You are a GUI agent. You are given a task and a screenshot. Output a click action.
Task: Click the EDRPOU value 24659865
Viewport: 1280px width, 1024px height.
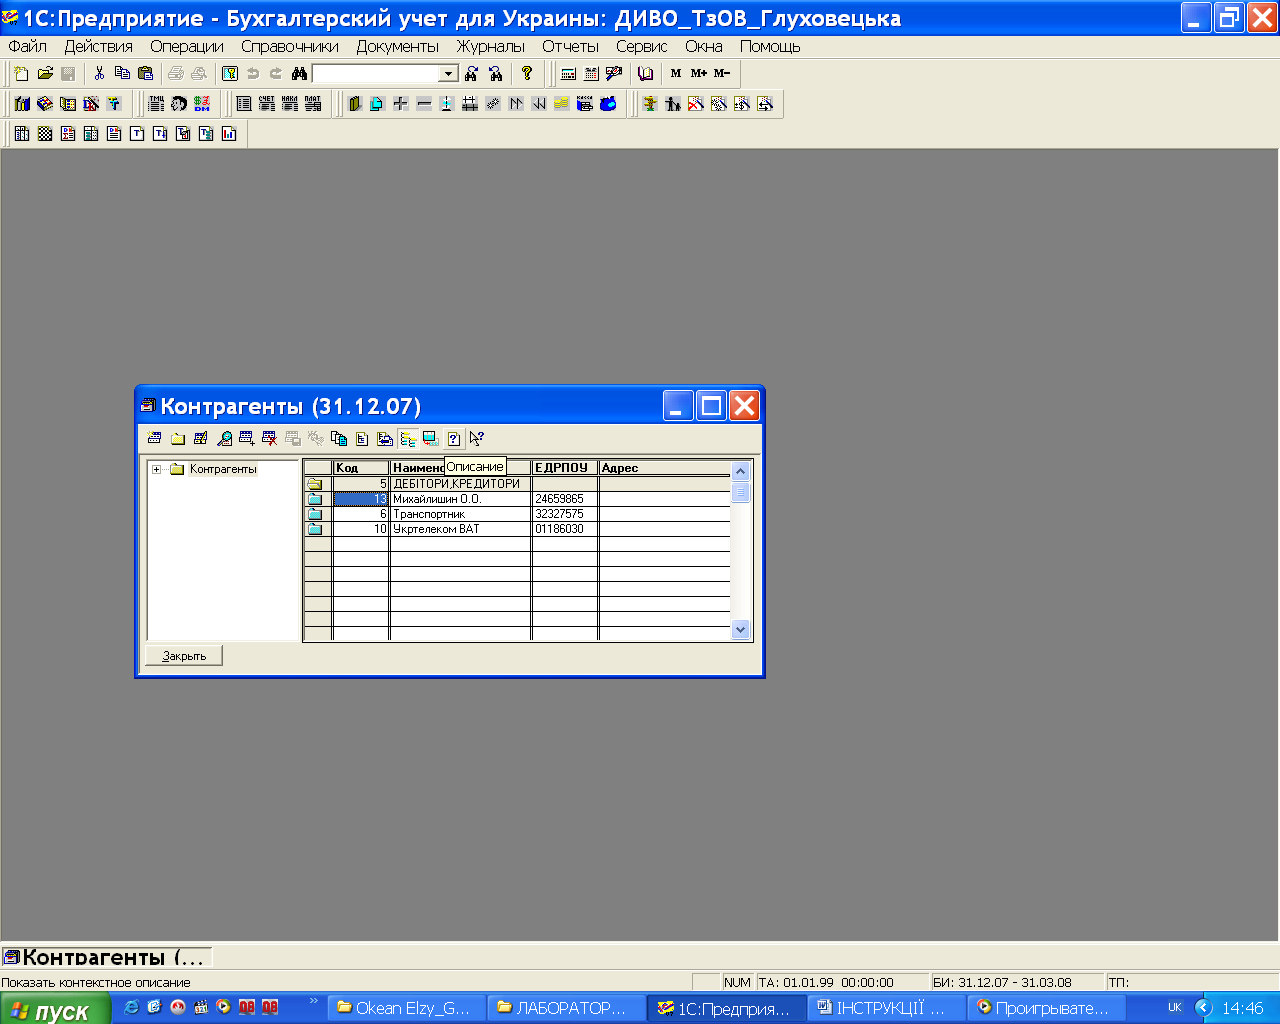pyautogui.click(x=560, y=499)
